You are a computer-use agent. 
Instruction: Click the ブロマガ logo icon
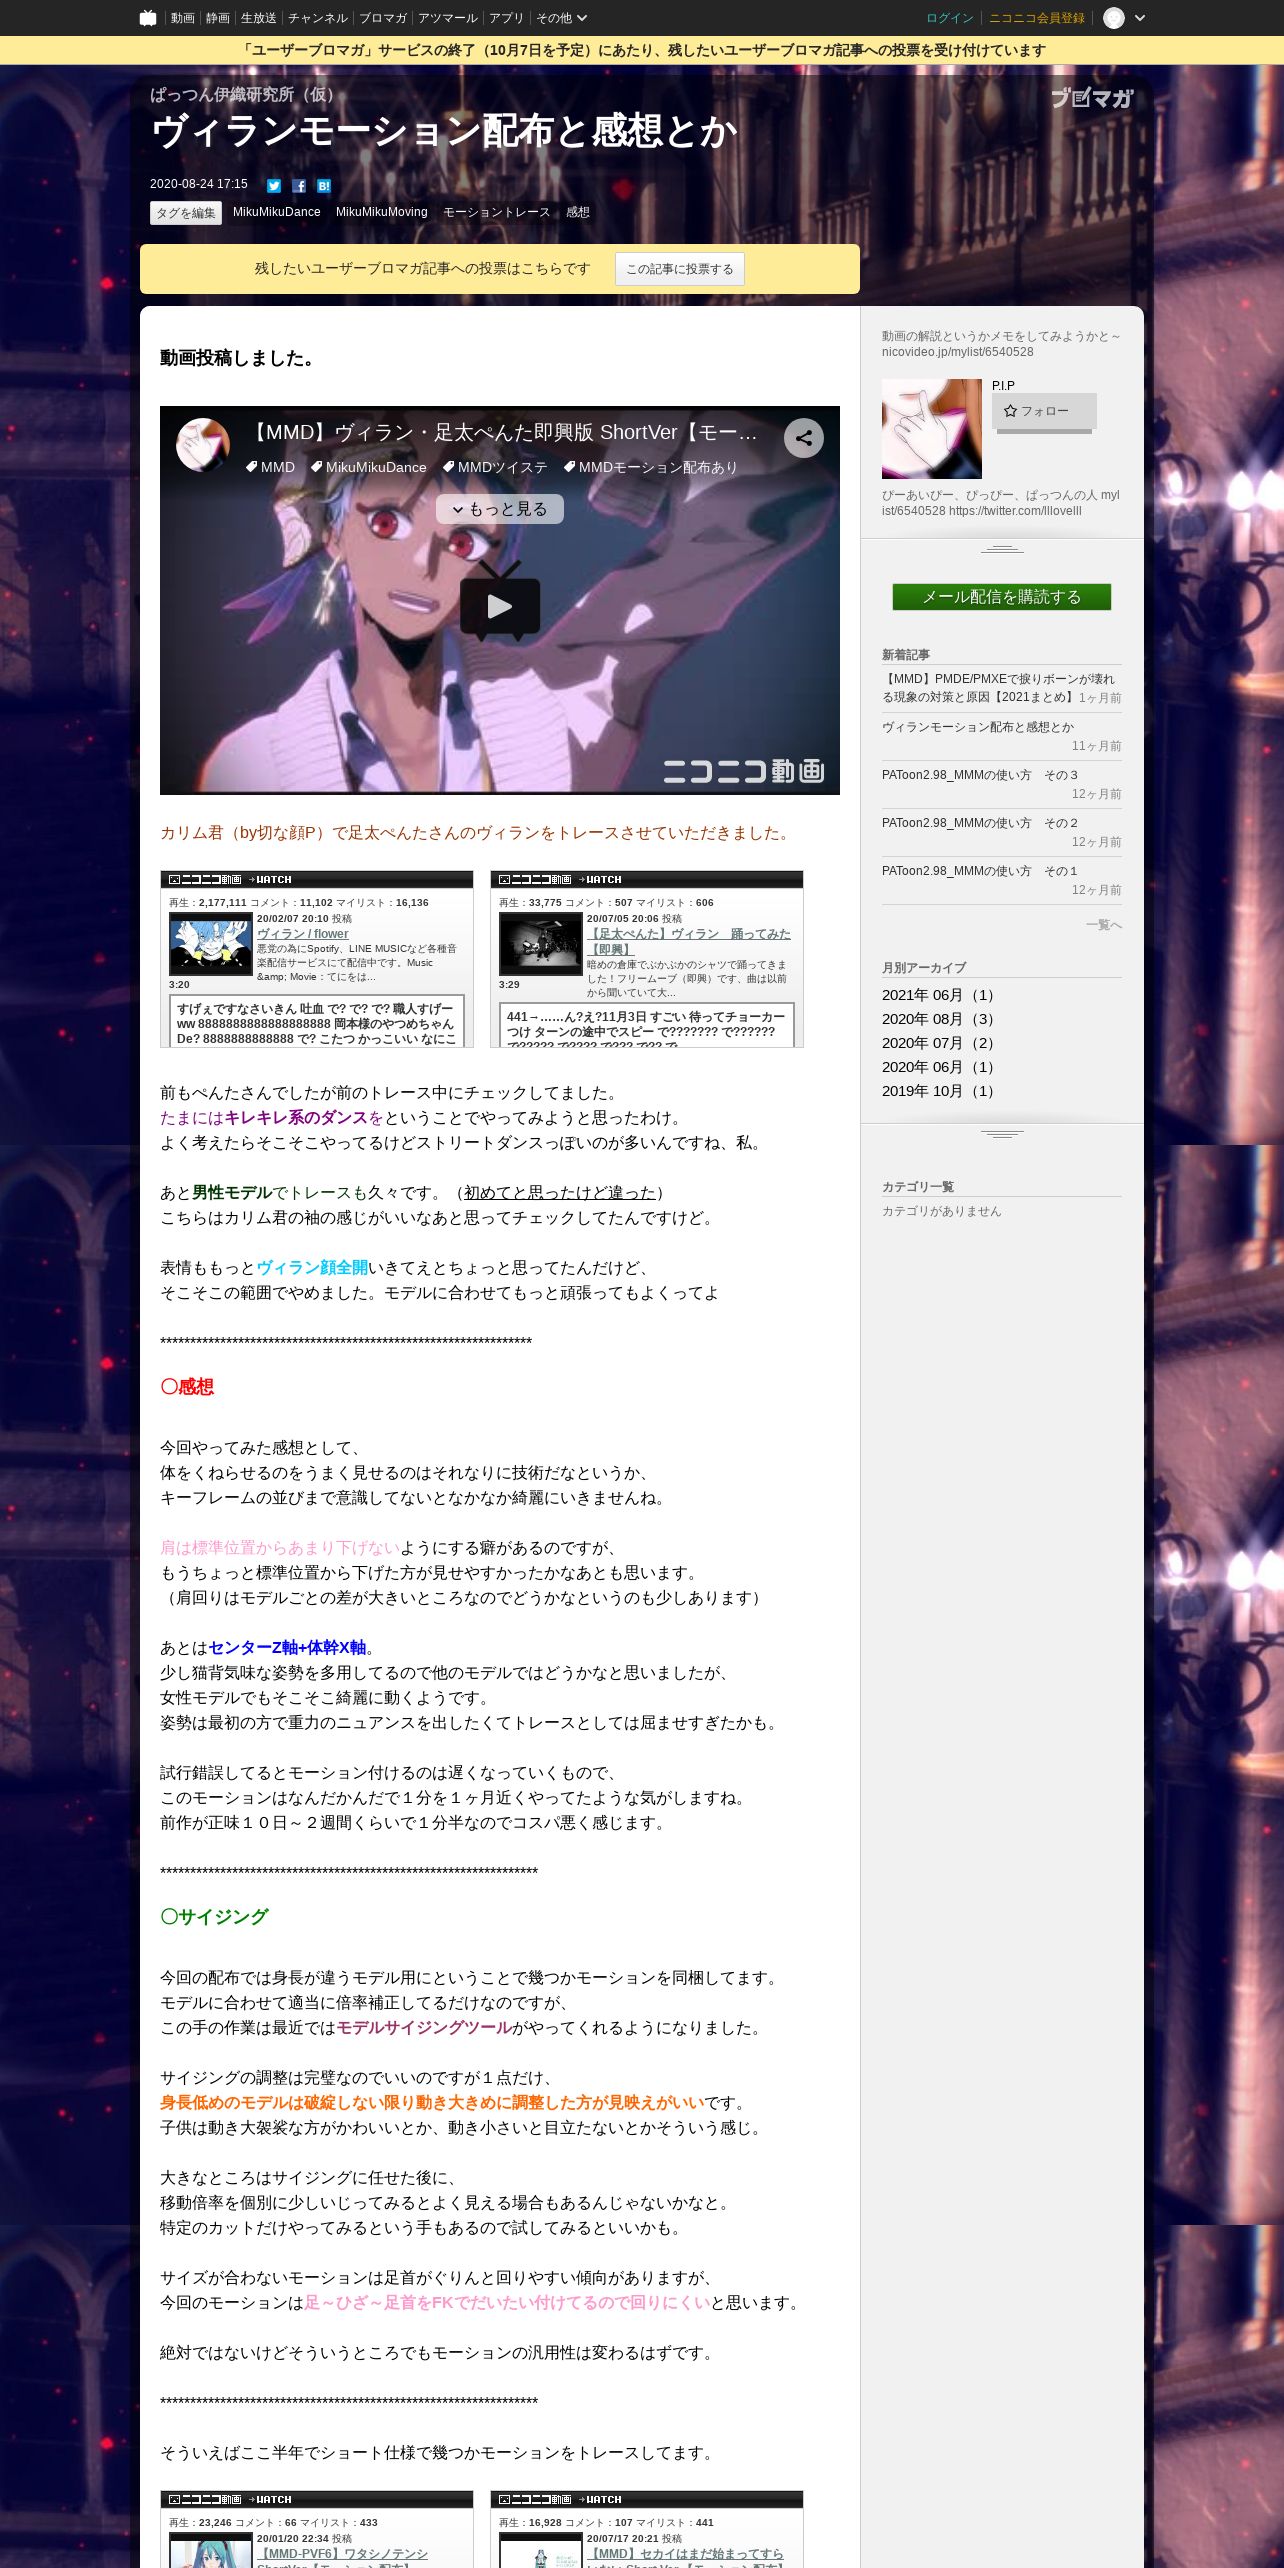pyautogui.click(x=1092, y=98)
